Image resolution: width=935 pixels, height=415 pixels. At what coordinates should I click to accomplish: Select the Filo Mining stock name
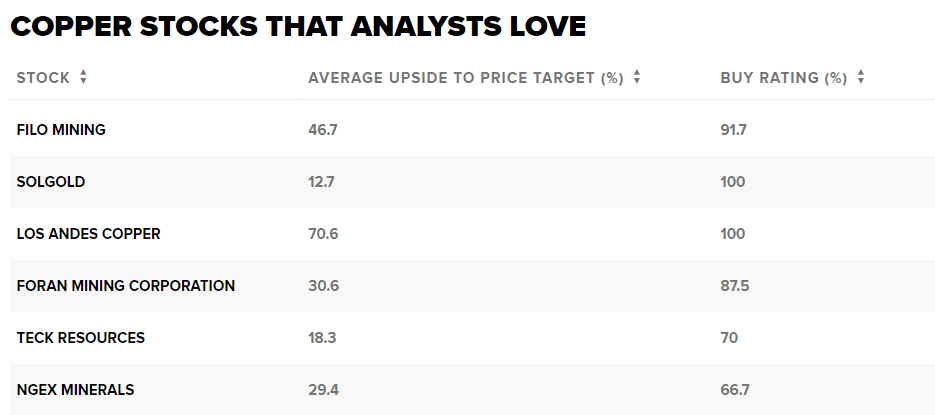(x=61, y=130)
